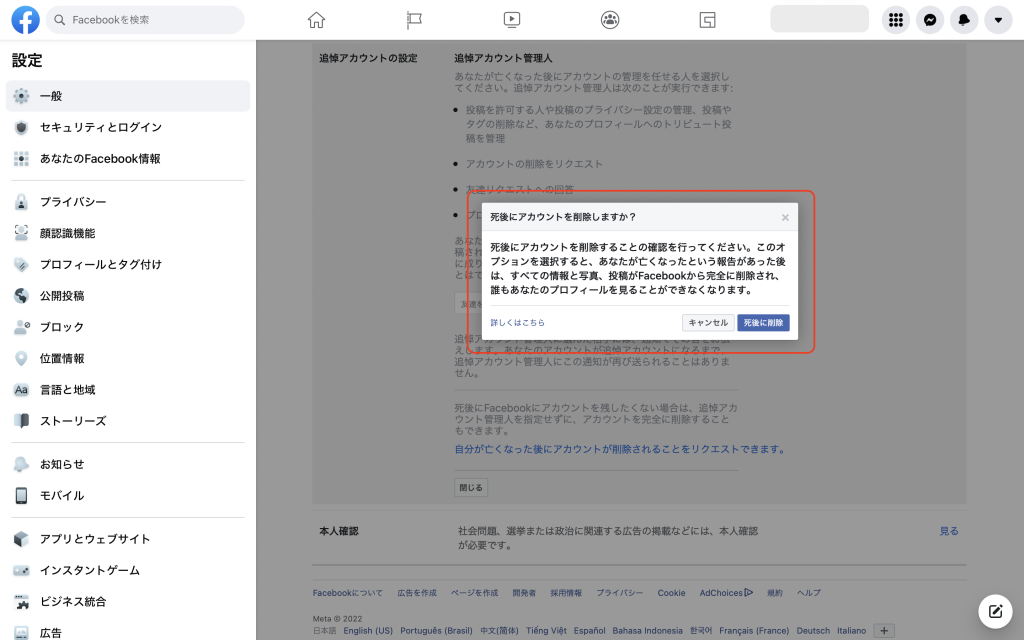Select 一般 in settings sidebar
Screen dimensions: 1024x640
[x=128, y=96]
